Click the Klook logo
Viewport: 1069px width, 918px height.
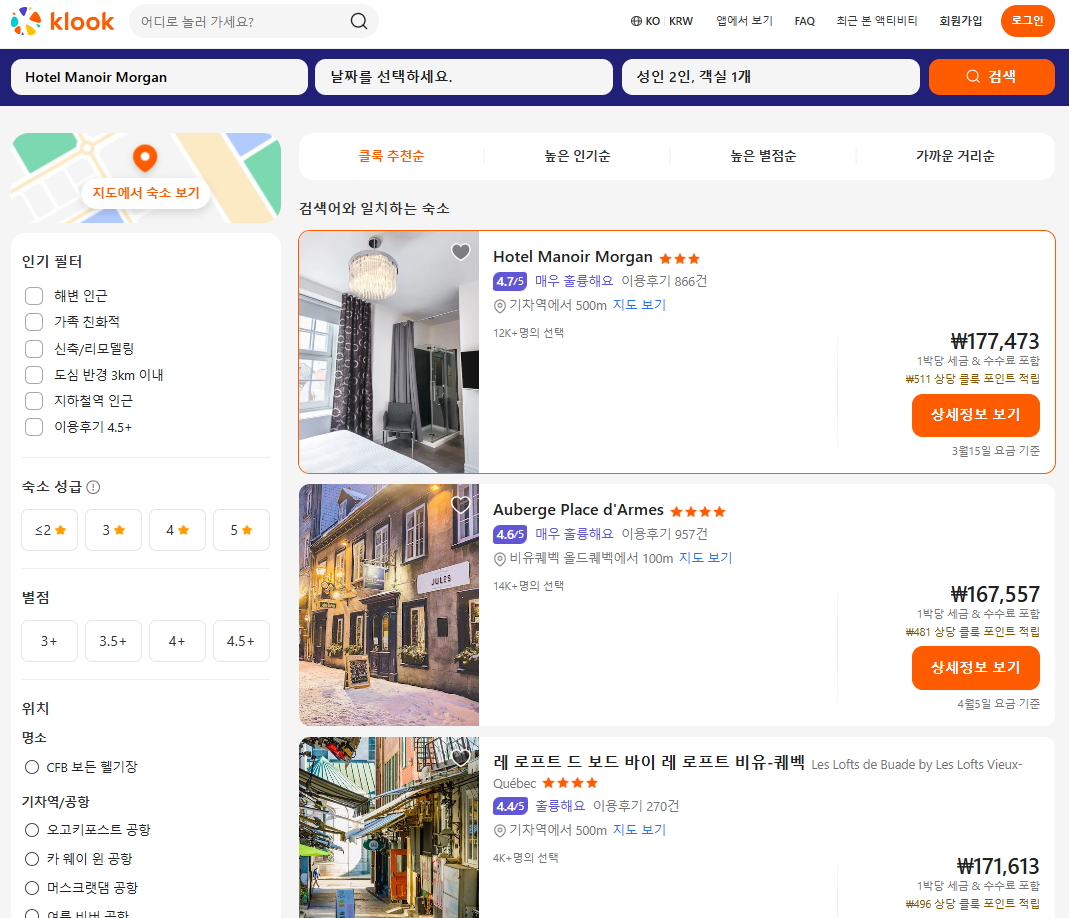62,21
